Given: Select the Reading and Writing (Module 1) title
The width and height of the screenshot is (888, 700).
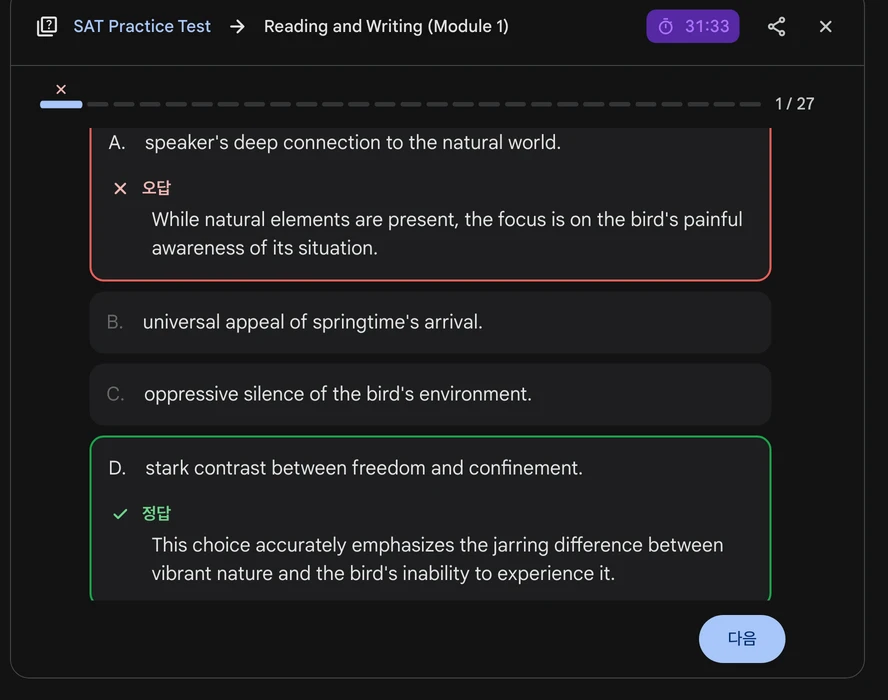Looking at the screenshot, I should 386,27.
